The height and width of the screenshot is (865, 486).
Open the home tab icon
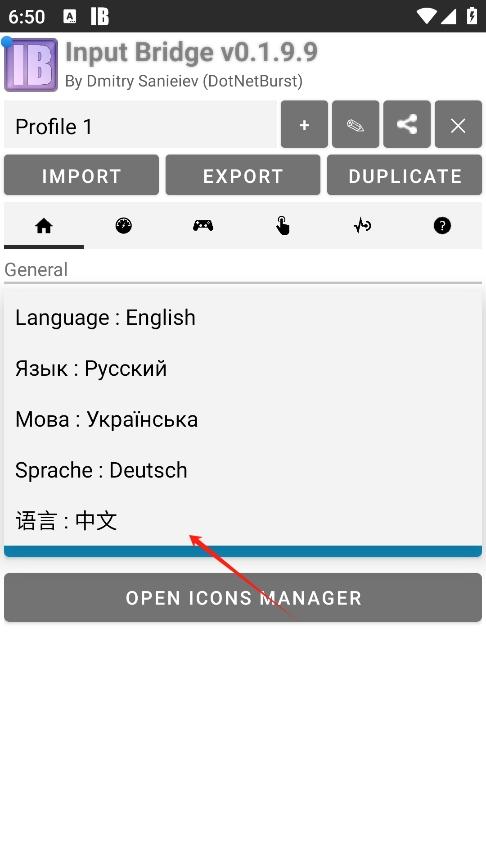coord(44,226)
